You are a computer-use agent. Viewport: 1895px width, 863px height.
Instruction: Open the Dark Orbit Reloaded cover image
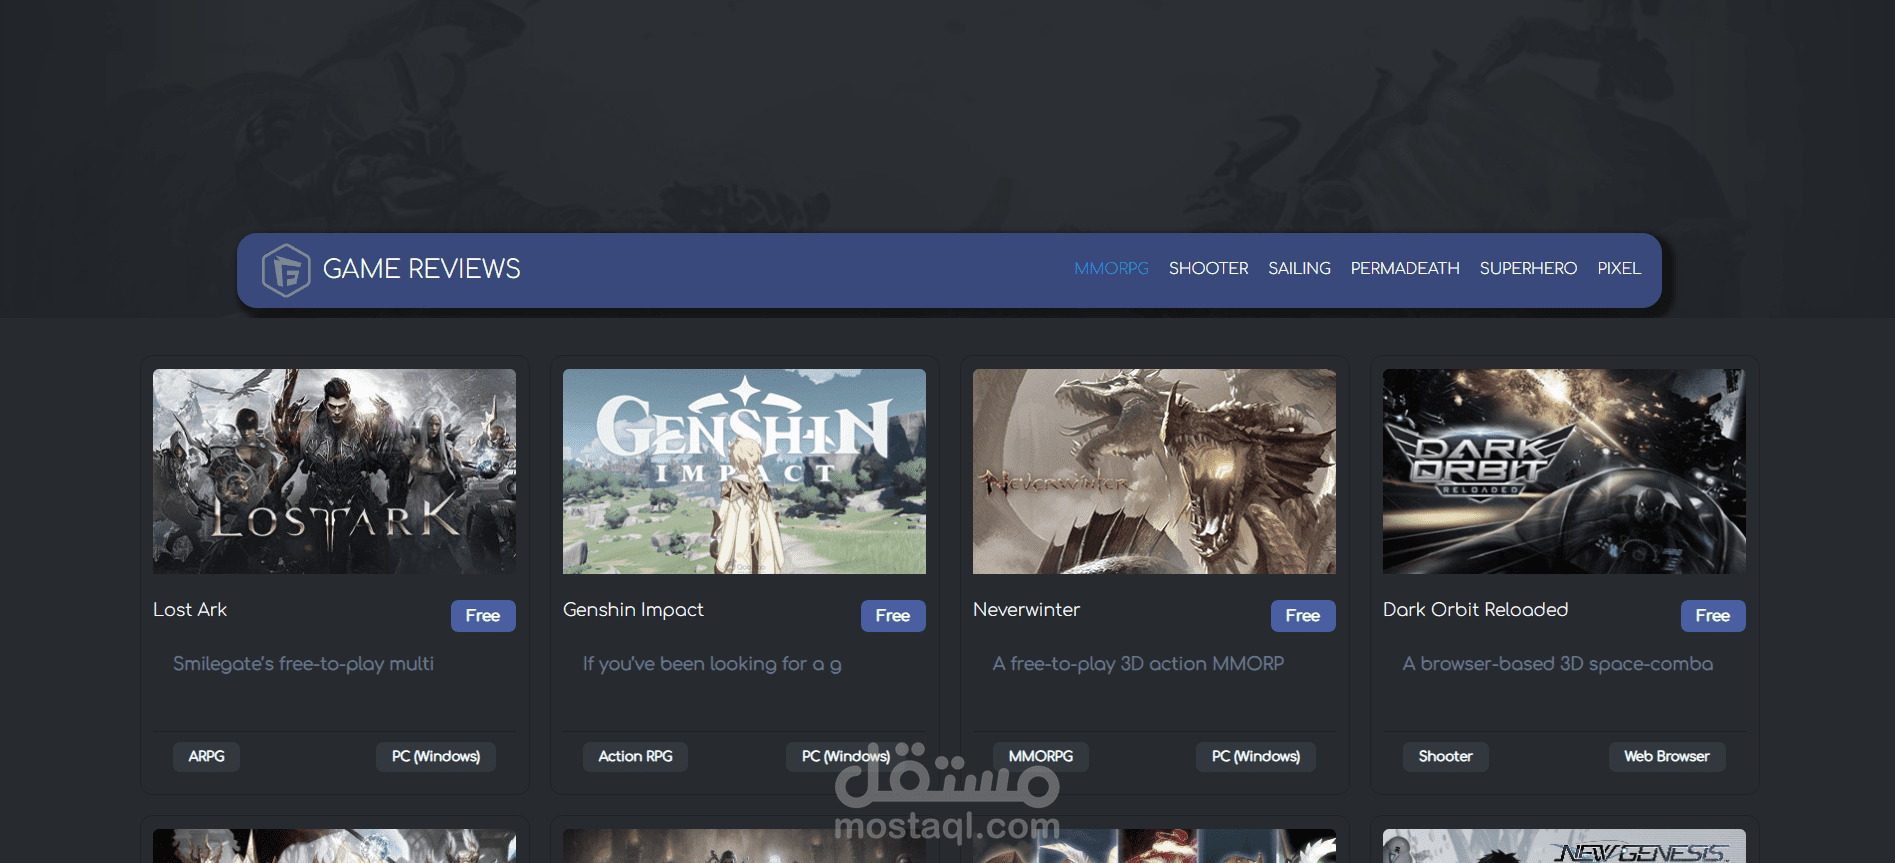pos(1564,471)
